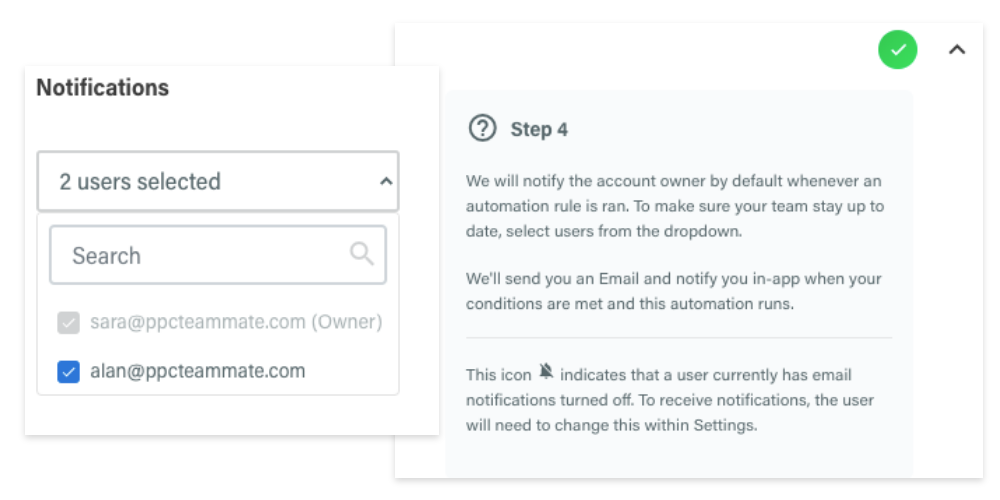
Task: Select the sara@ppcteammate.com (Owner) label
Action: point(236,323)
